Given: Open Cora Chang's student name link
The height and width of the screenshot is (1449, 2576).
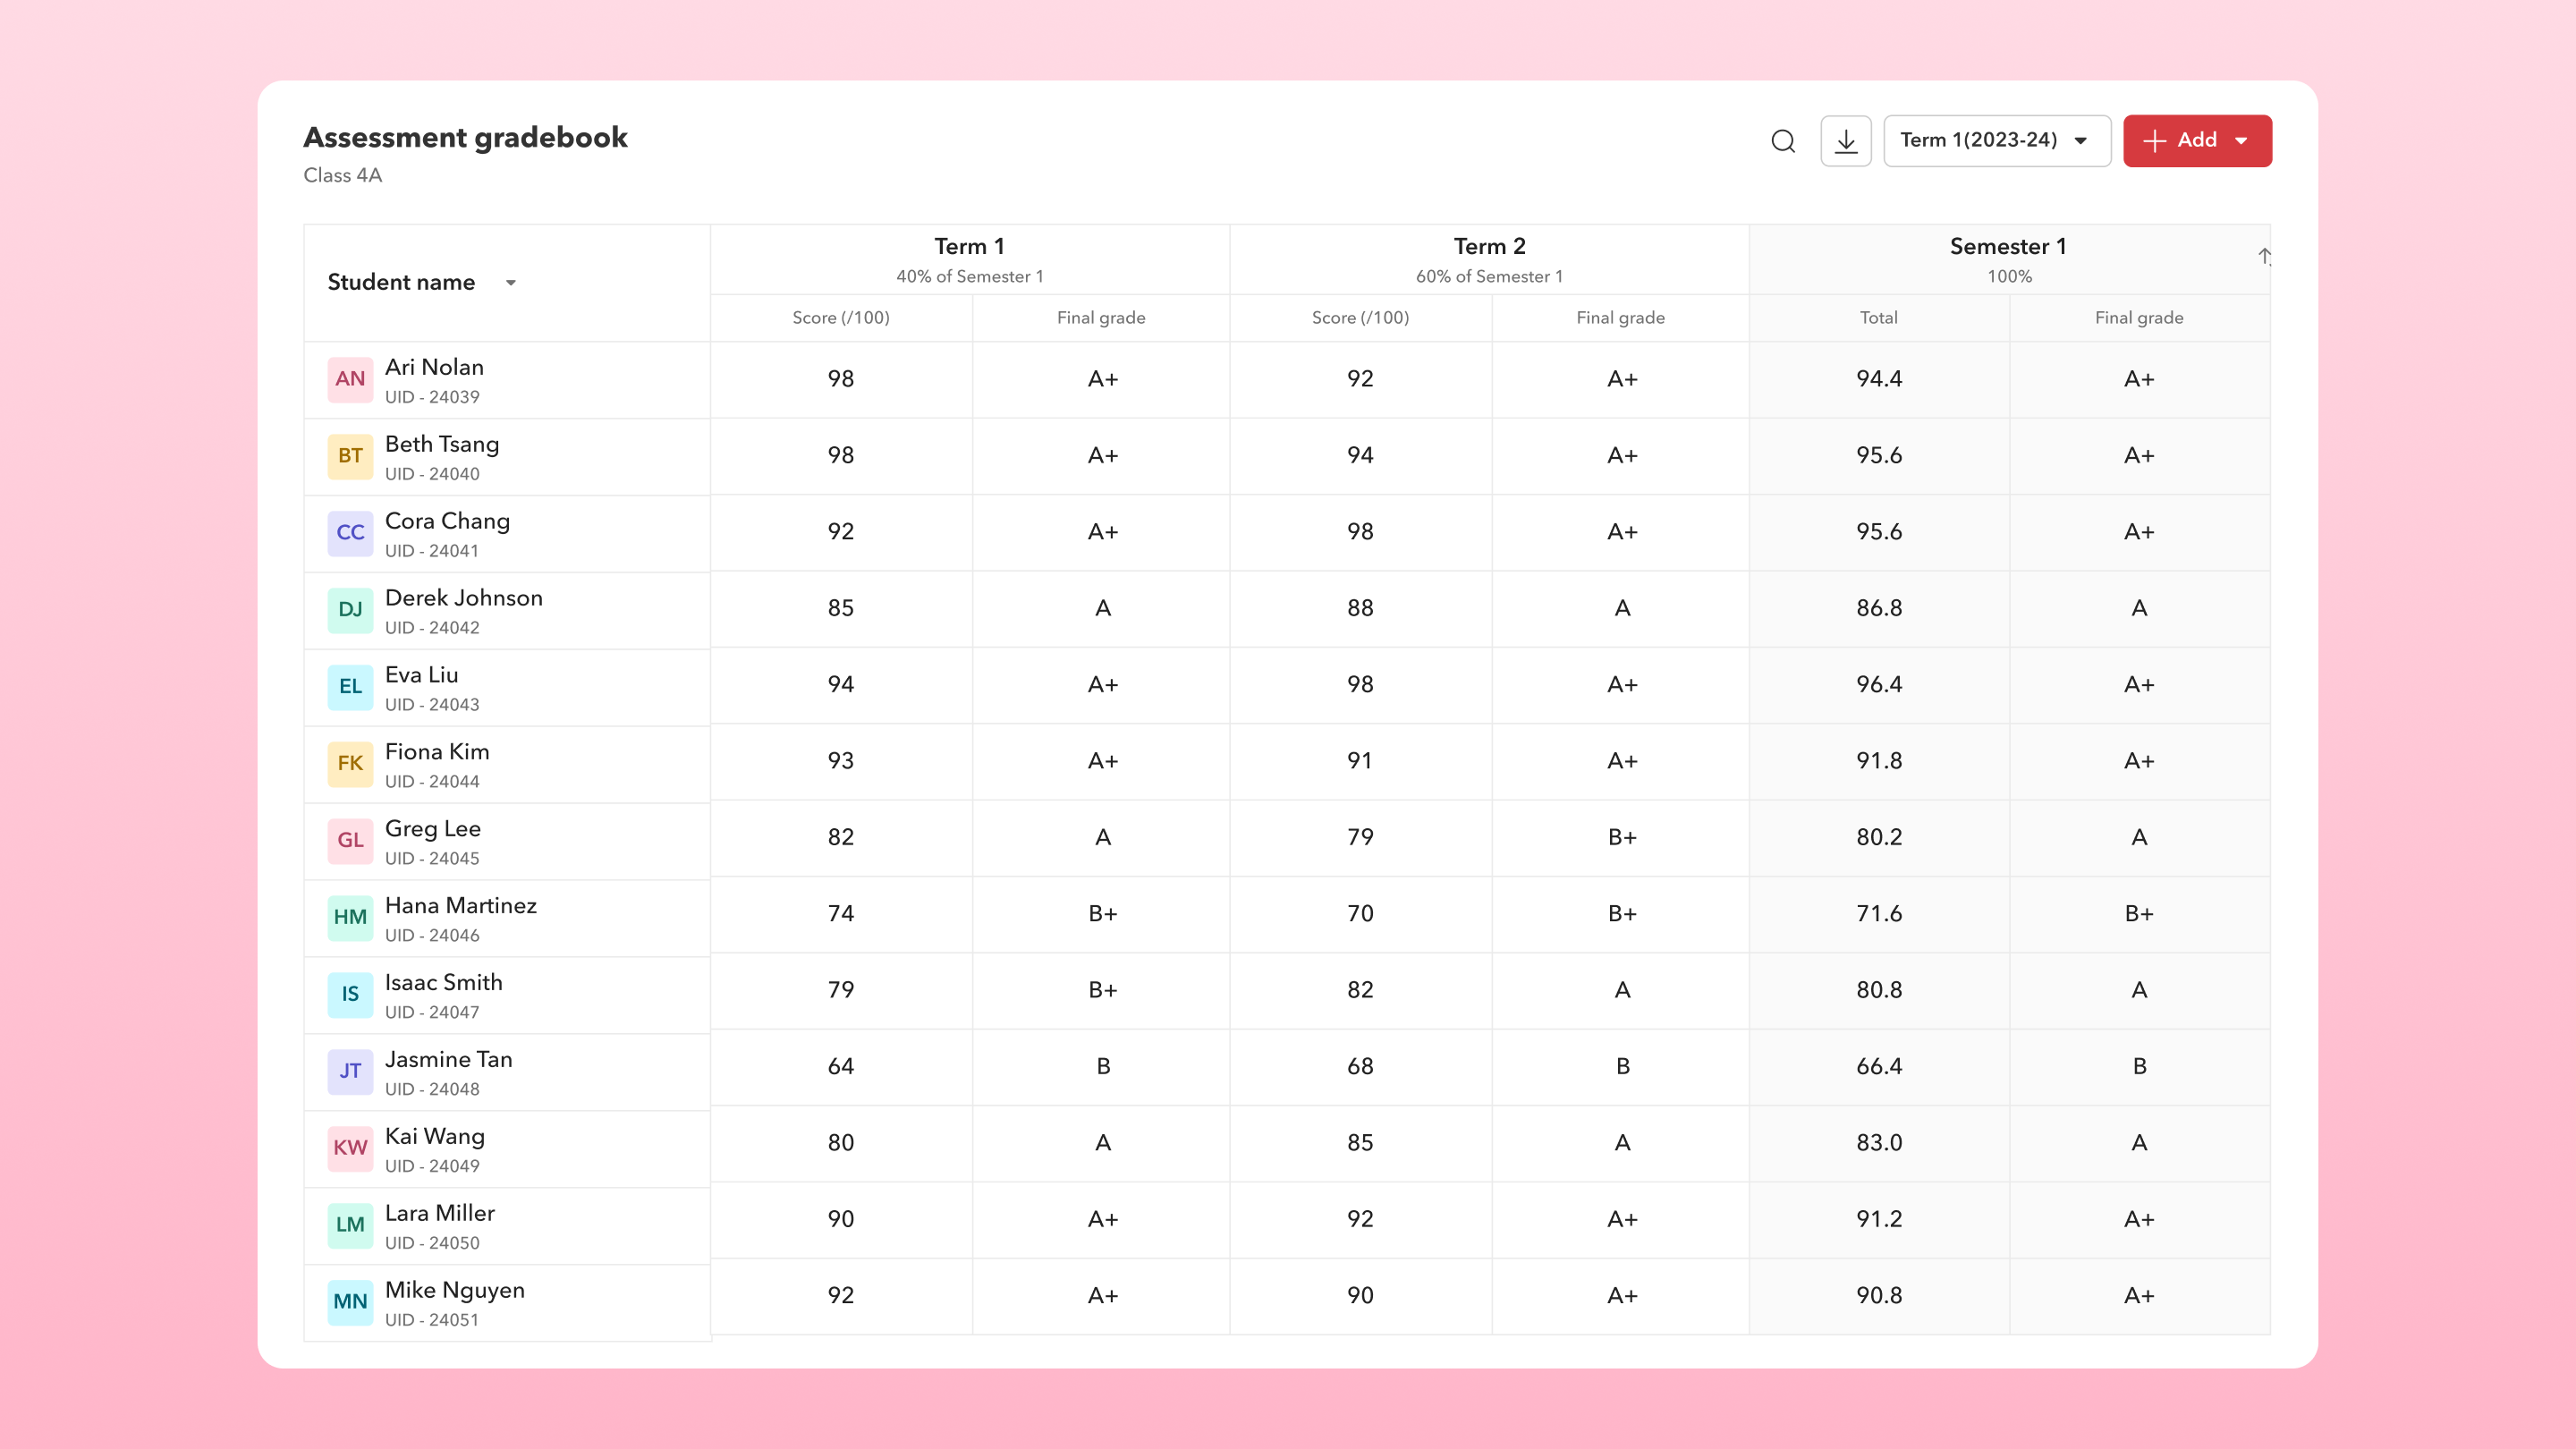Looking at the screenshot, I should pos(447,521).
